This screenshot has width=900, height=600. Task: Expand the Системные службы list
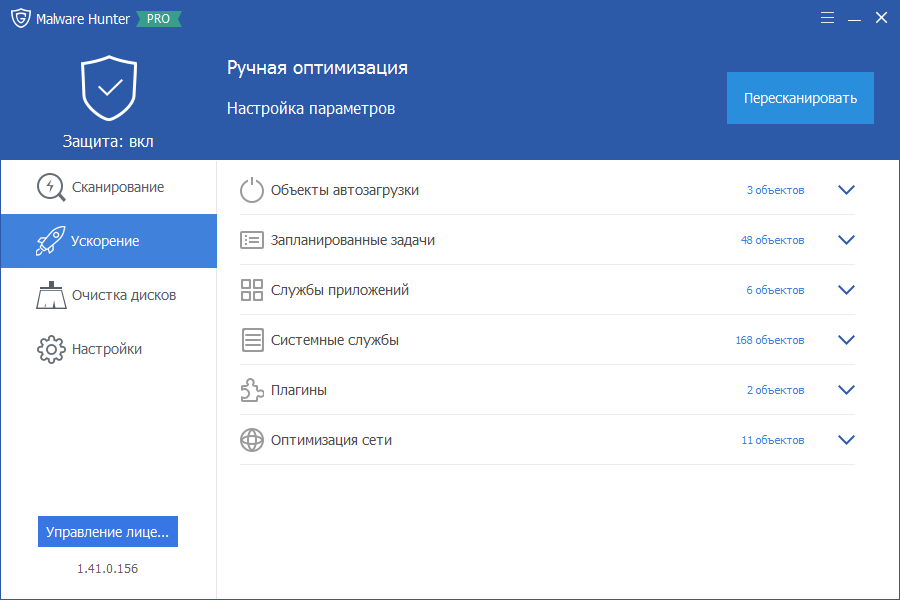[846, 339]
